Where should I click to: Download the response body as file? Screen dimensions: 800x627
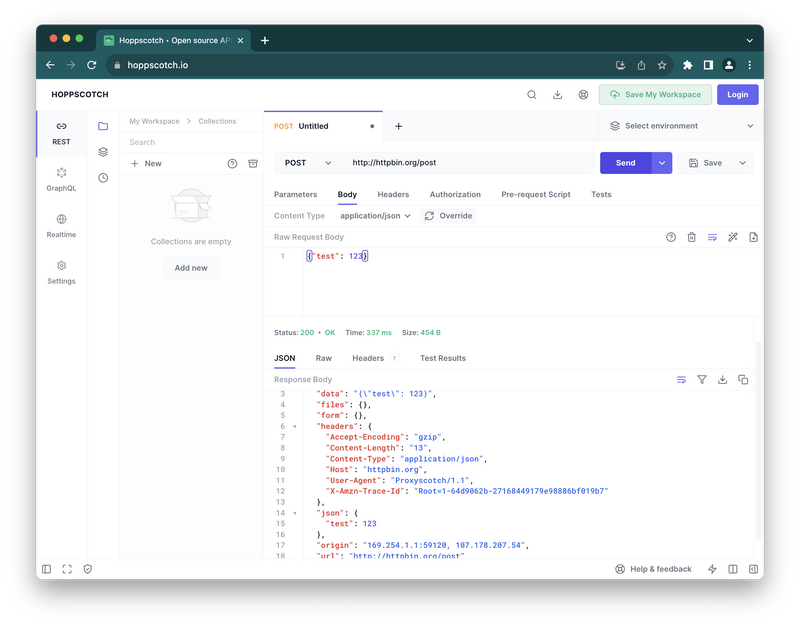tap(722, 380)
